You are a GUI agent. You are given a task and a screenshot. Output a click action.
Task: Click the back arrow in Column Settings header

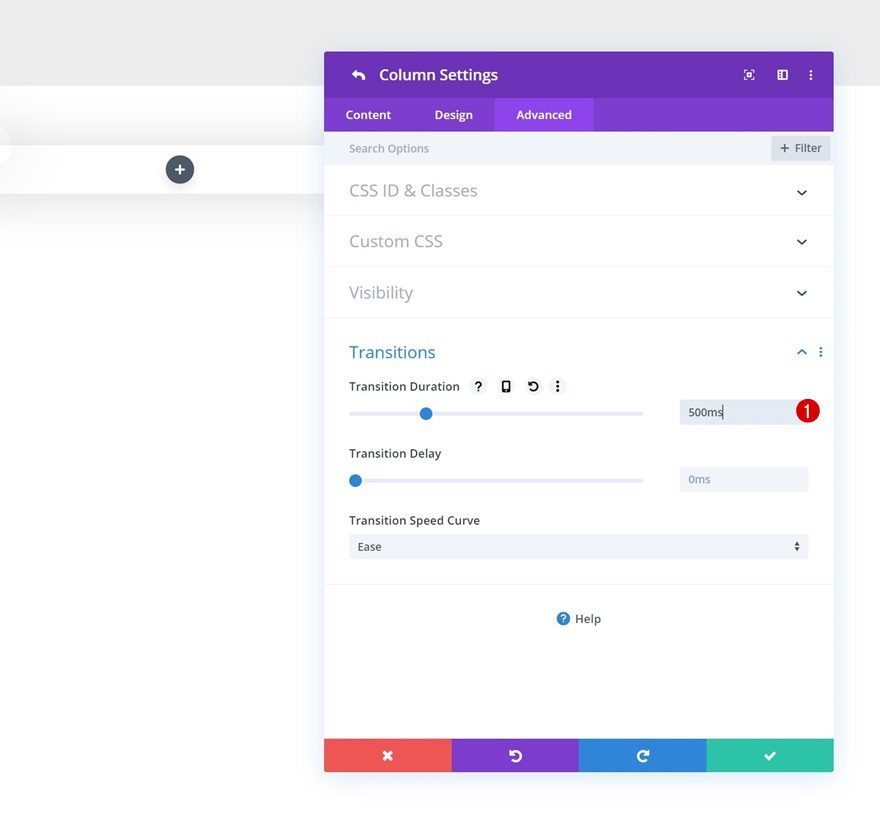pyautogui.click(x=359, y=74)
